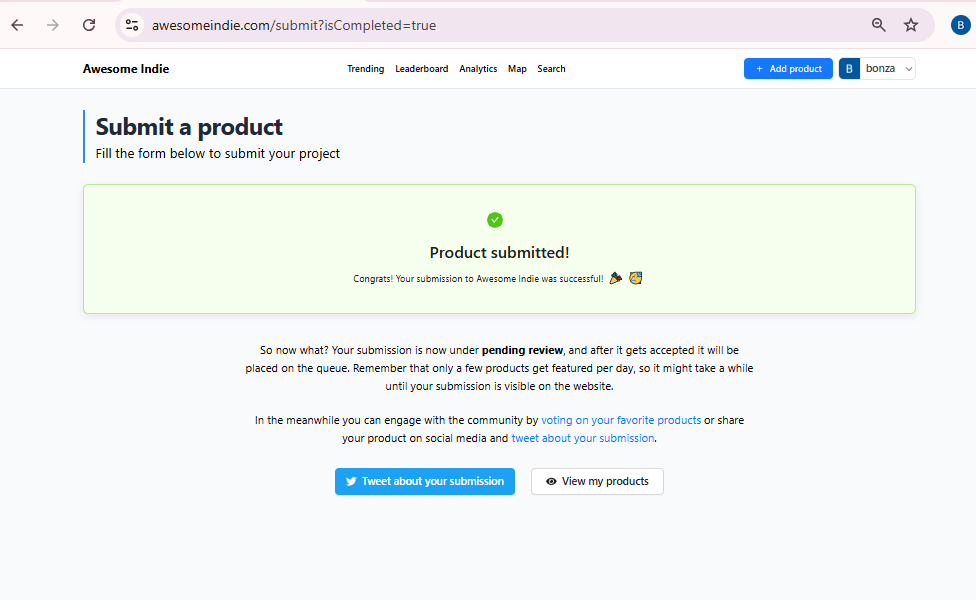
Task: Reload the page with refresh icon
Action: (89, 25)
